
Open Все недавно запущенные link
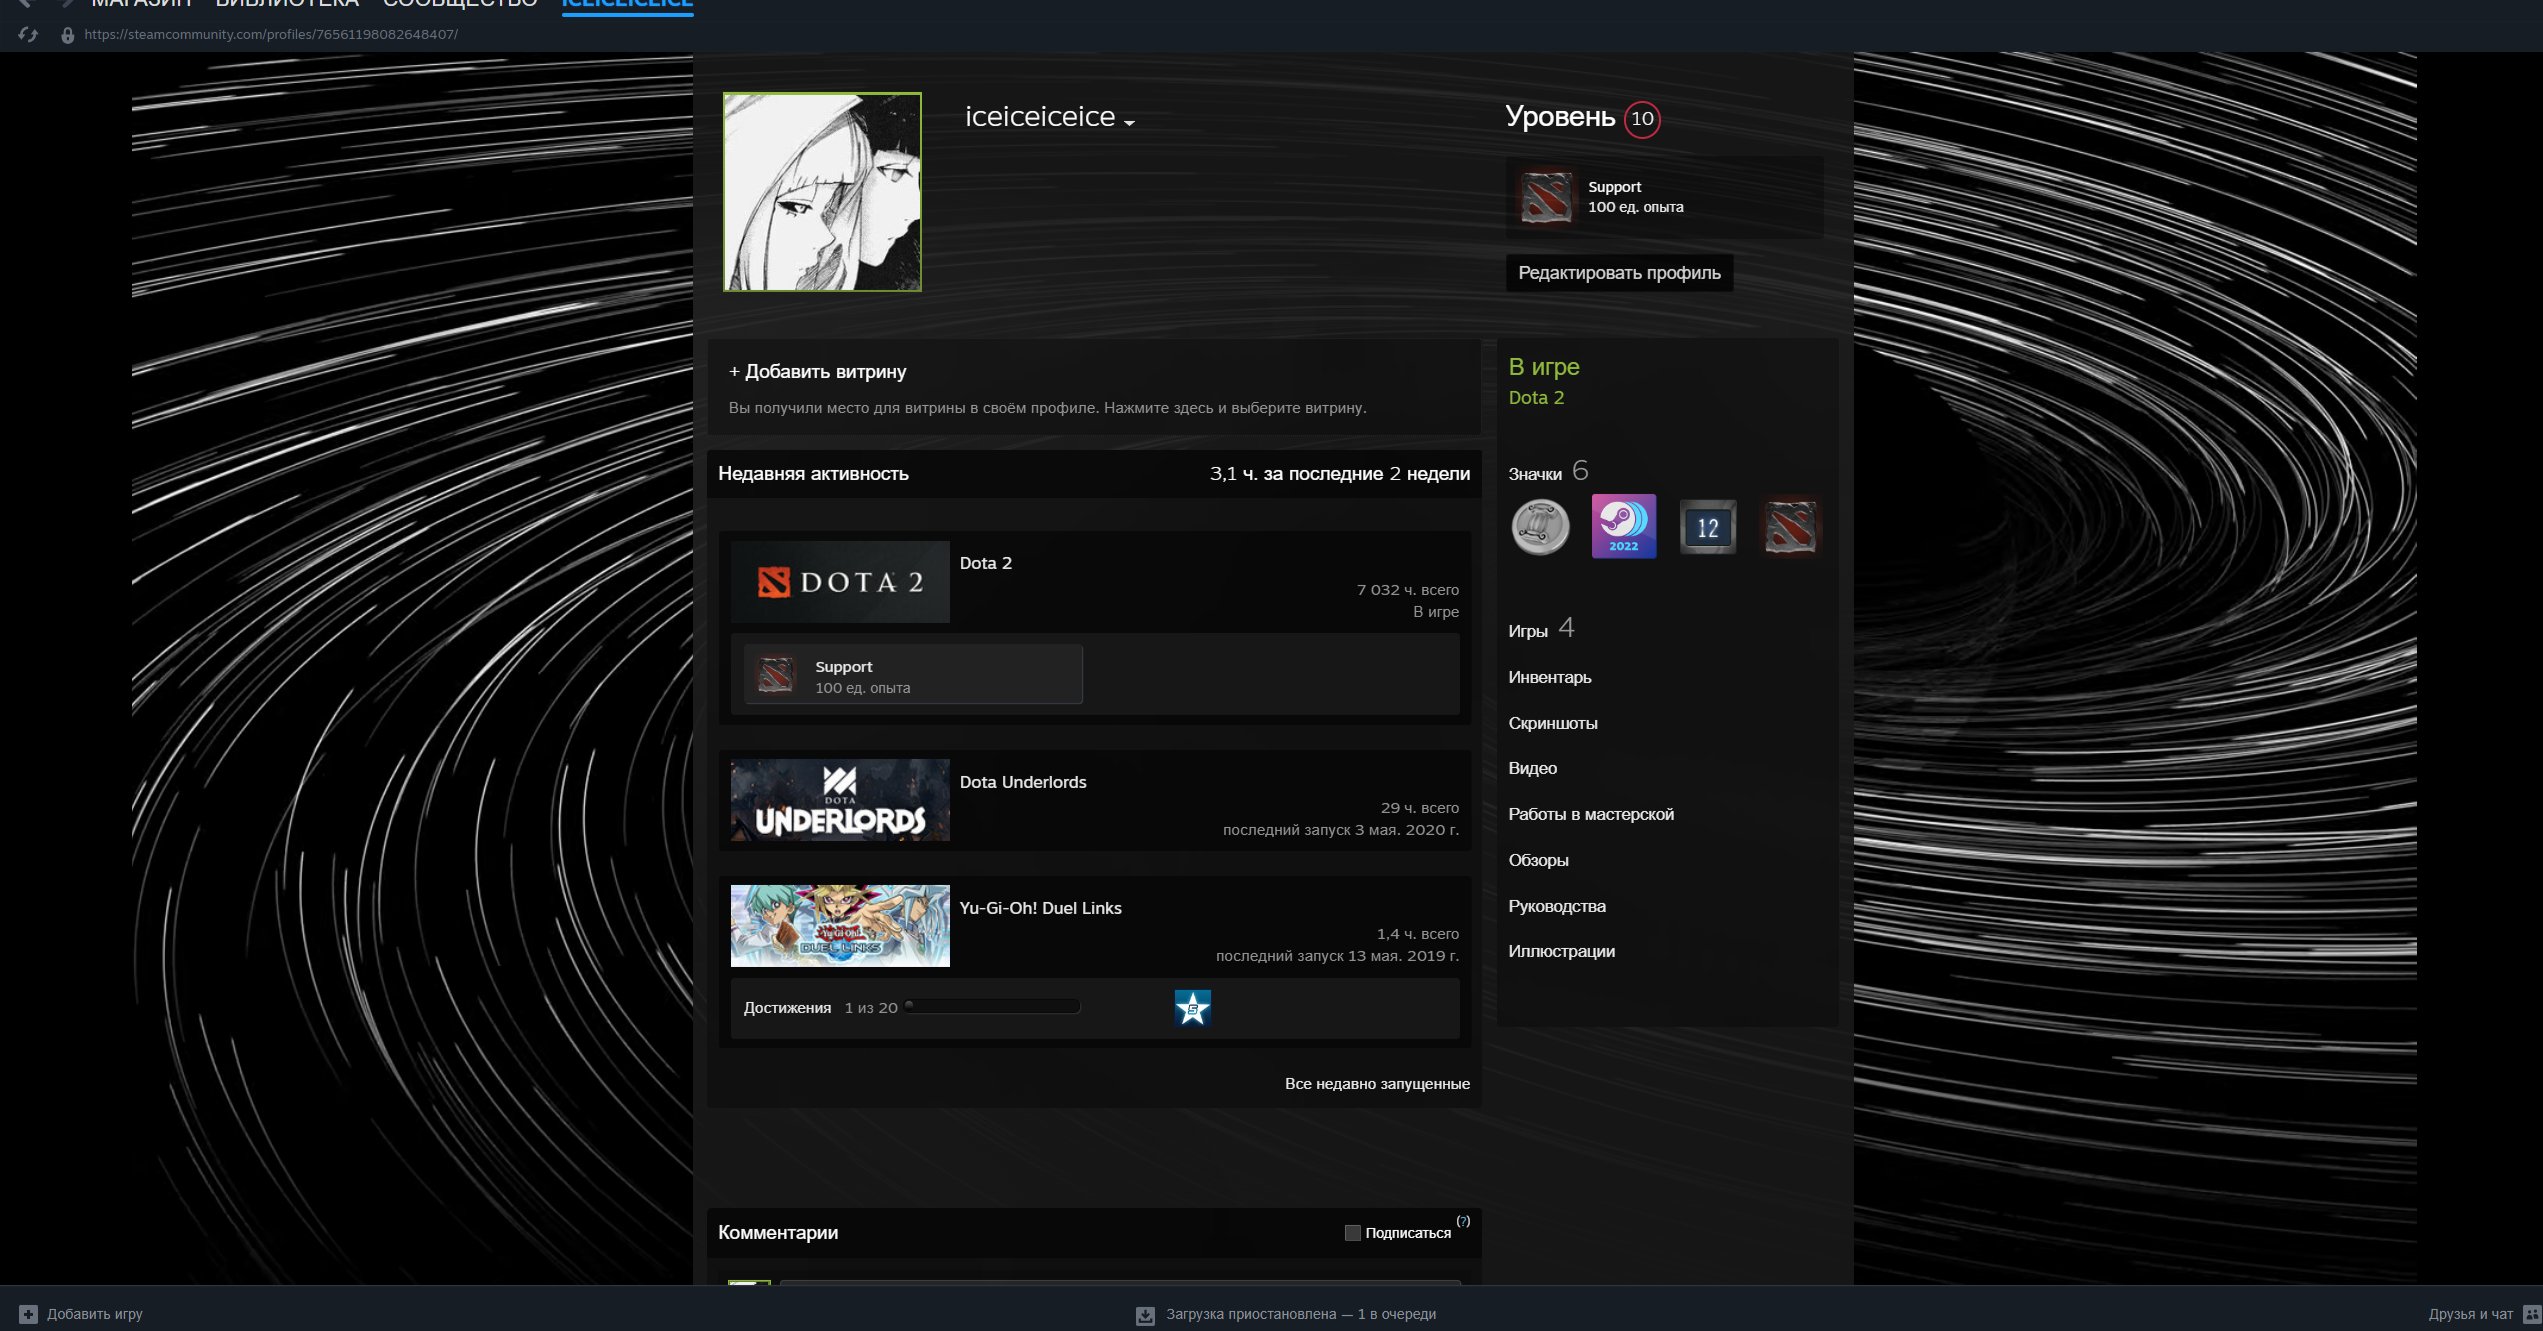1376,1084
